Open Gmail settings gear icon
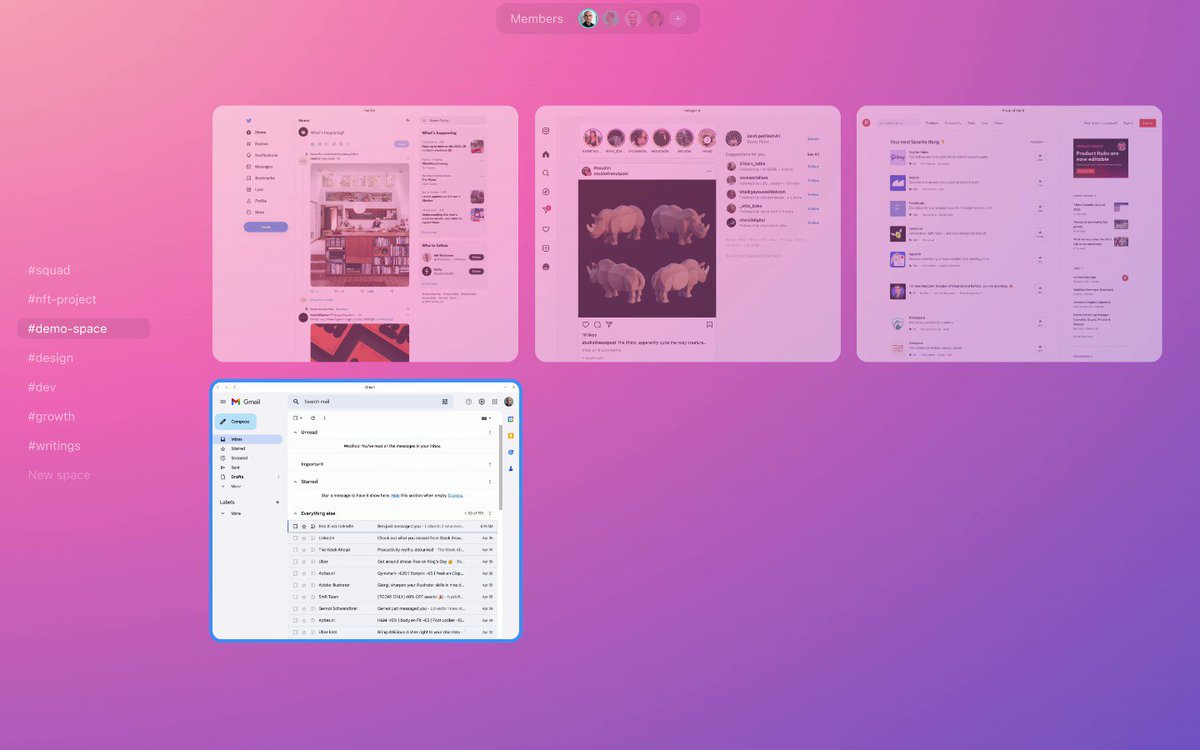The width and height of the screenshot is (1200, 750). tap(481, 401)
